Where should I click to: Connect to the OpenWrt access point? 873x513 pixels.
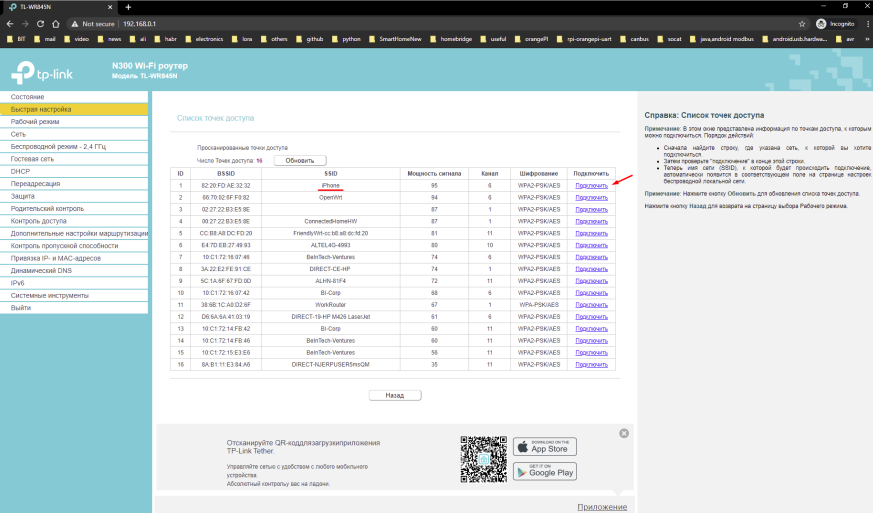[x=591, y=198]
